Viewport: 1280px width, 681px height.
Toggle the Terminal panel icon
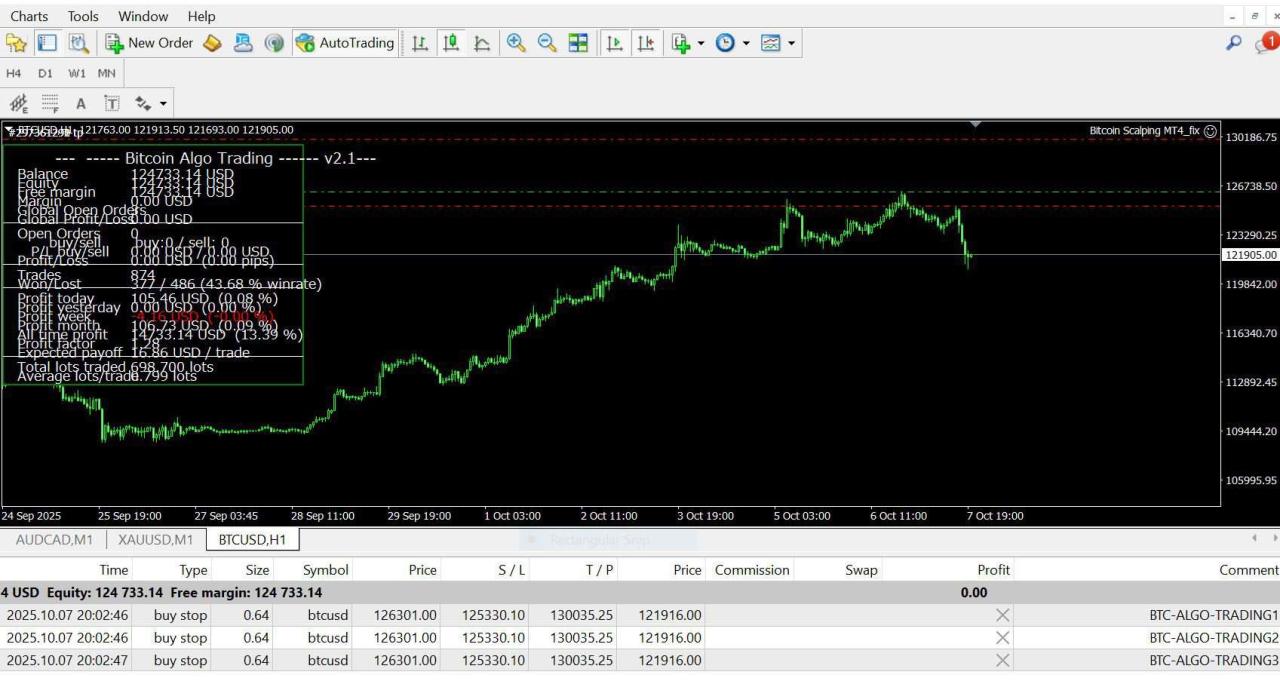47,43
